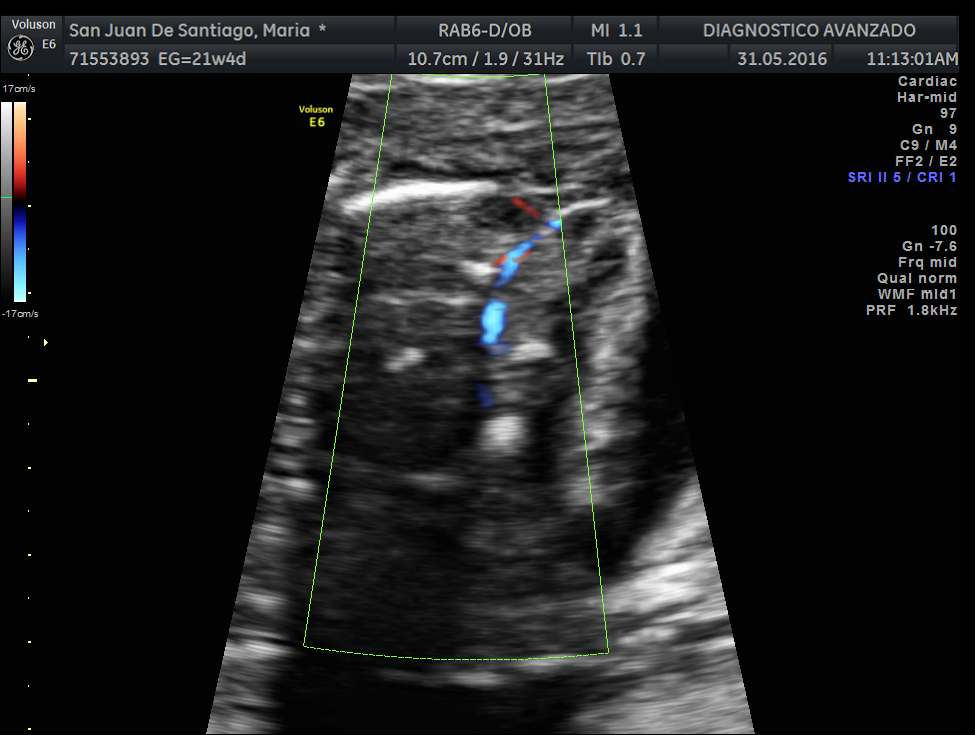Click the PRF 1.8kHz parameter

911,310
